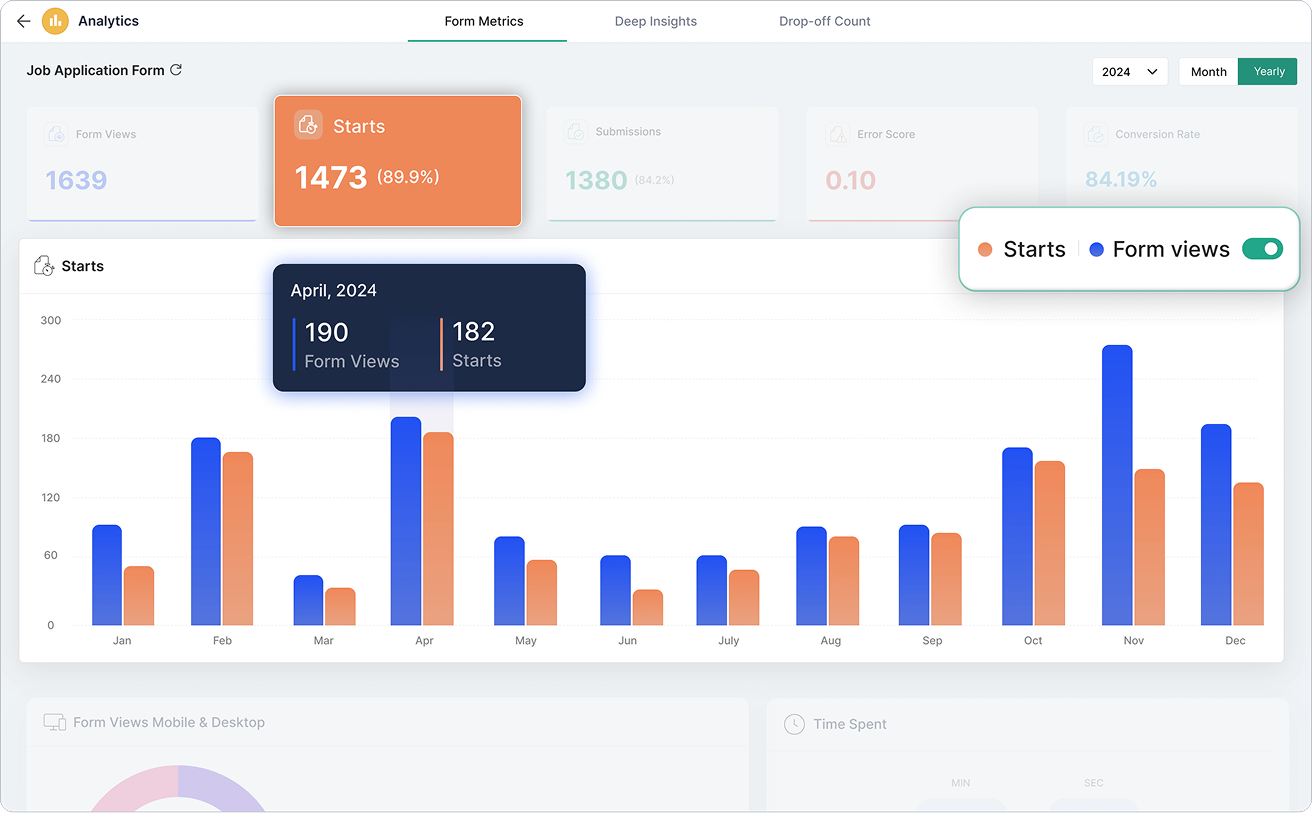Click the Conversion Rate card icon
Screen dimensions: 1312x813
click(x=1096, y=134)
